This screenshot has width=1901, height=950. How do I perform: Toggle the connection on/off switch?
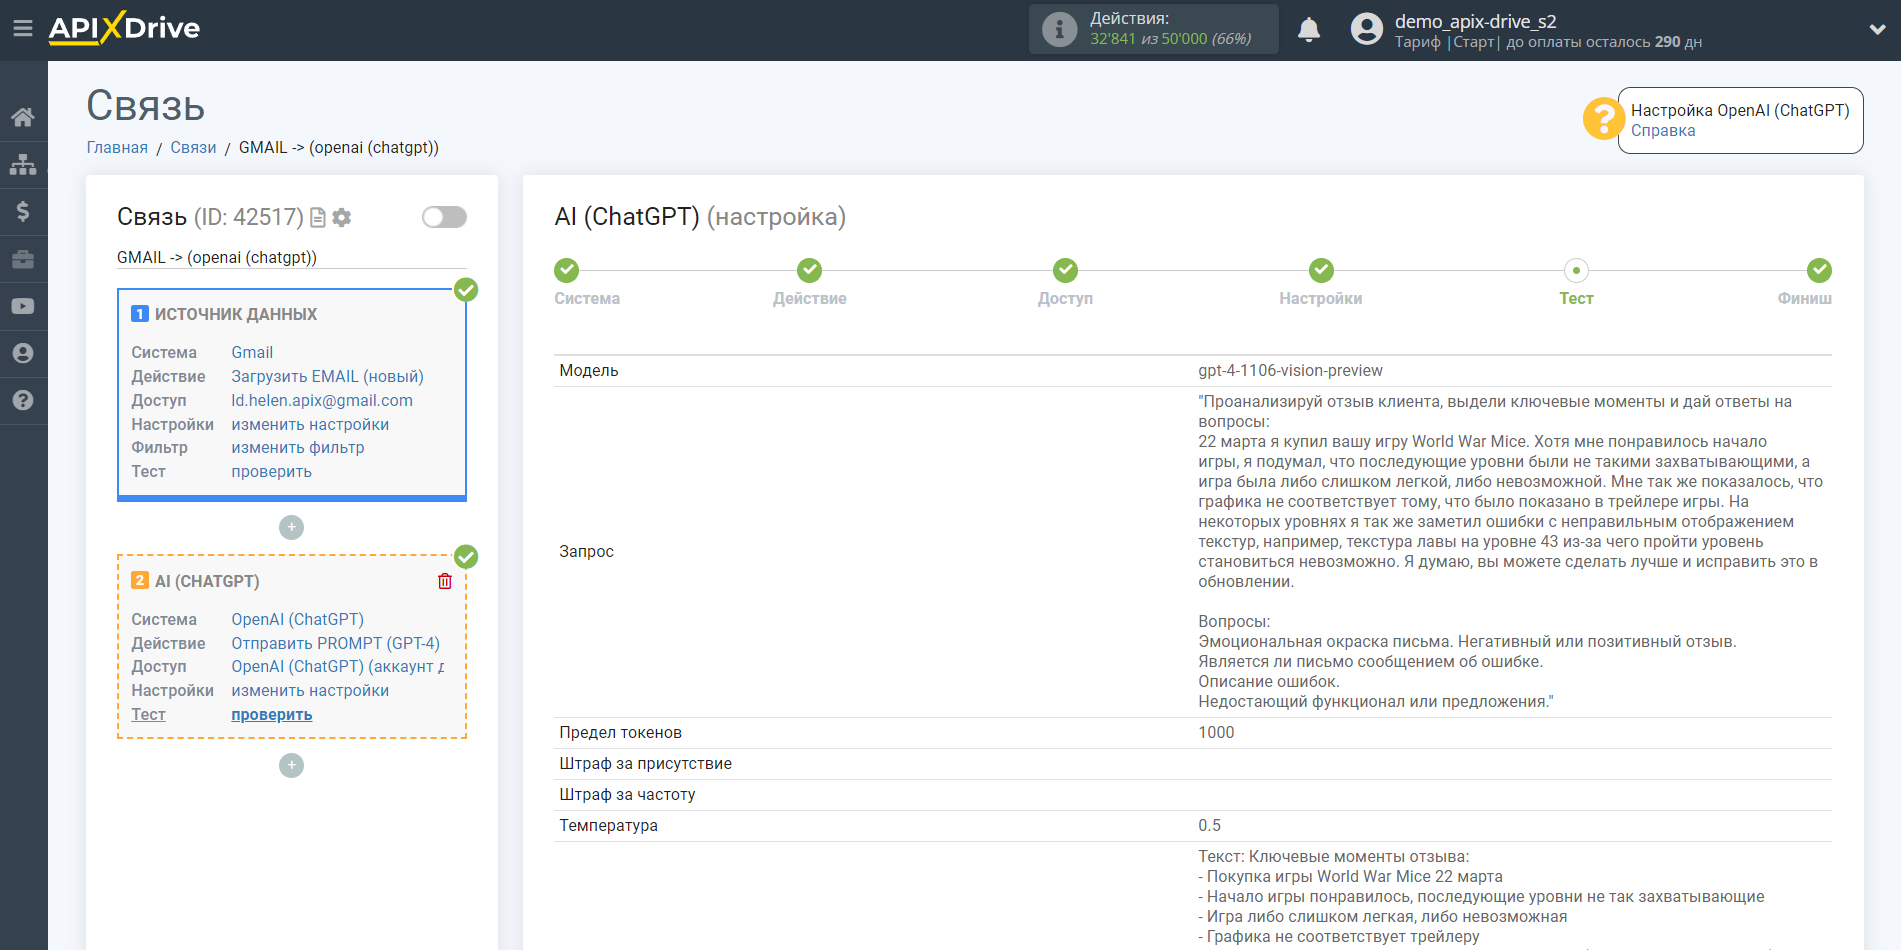(x=444, y=217)
